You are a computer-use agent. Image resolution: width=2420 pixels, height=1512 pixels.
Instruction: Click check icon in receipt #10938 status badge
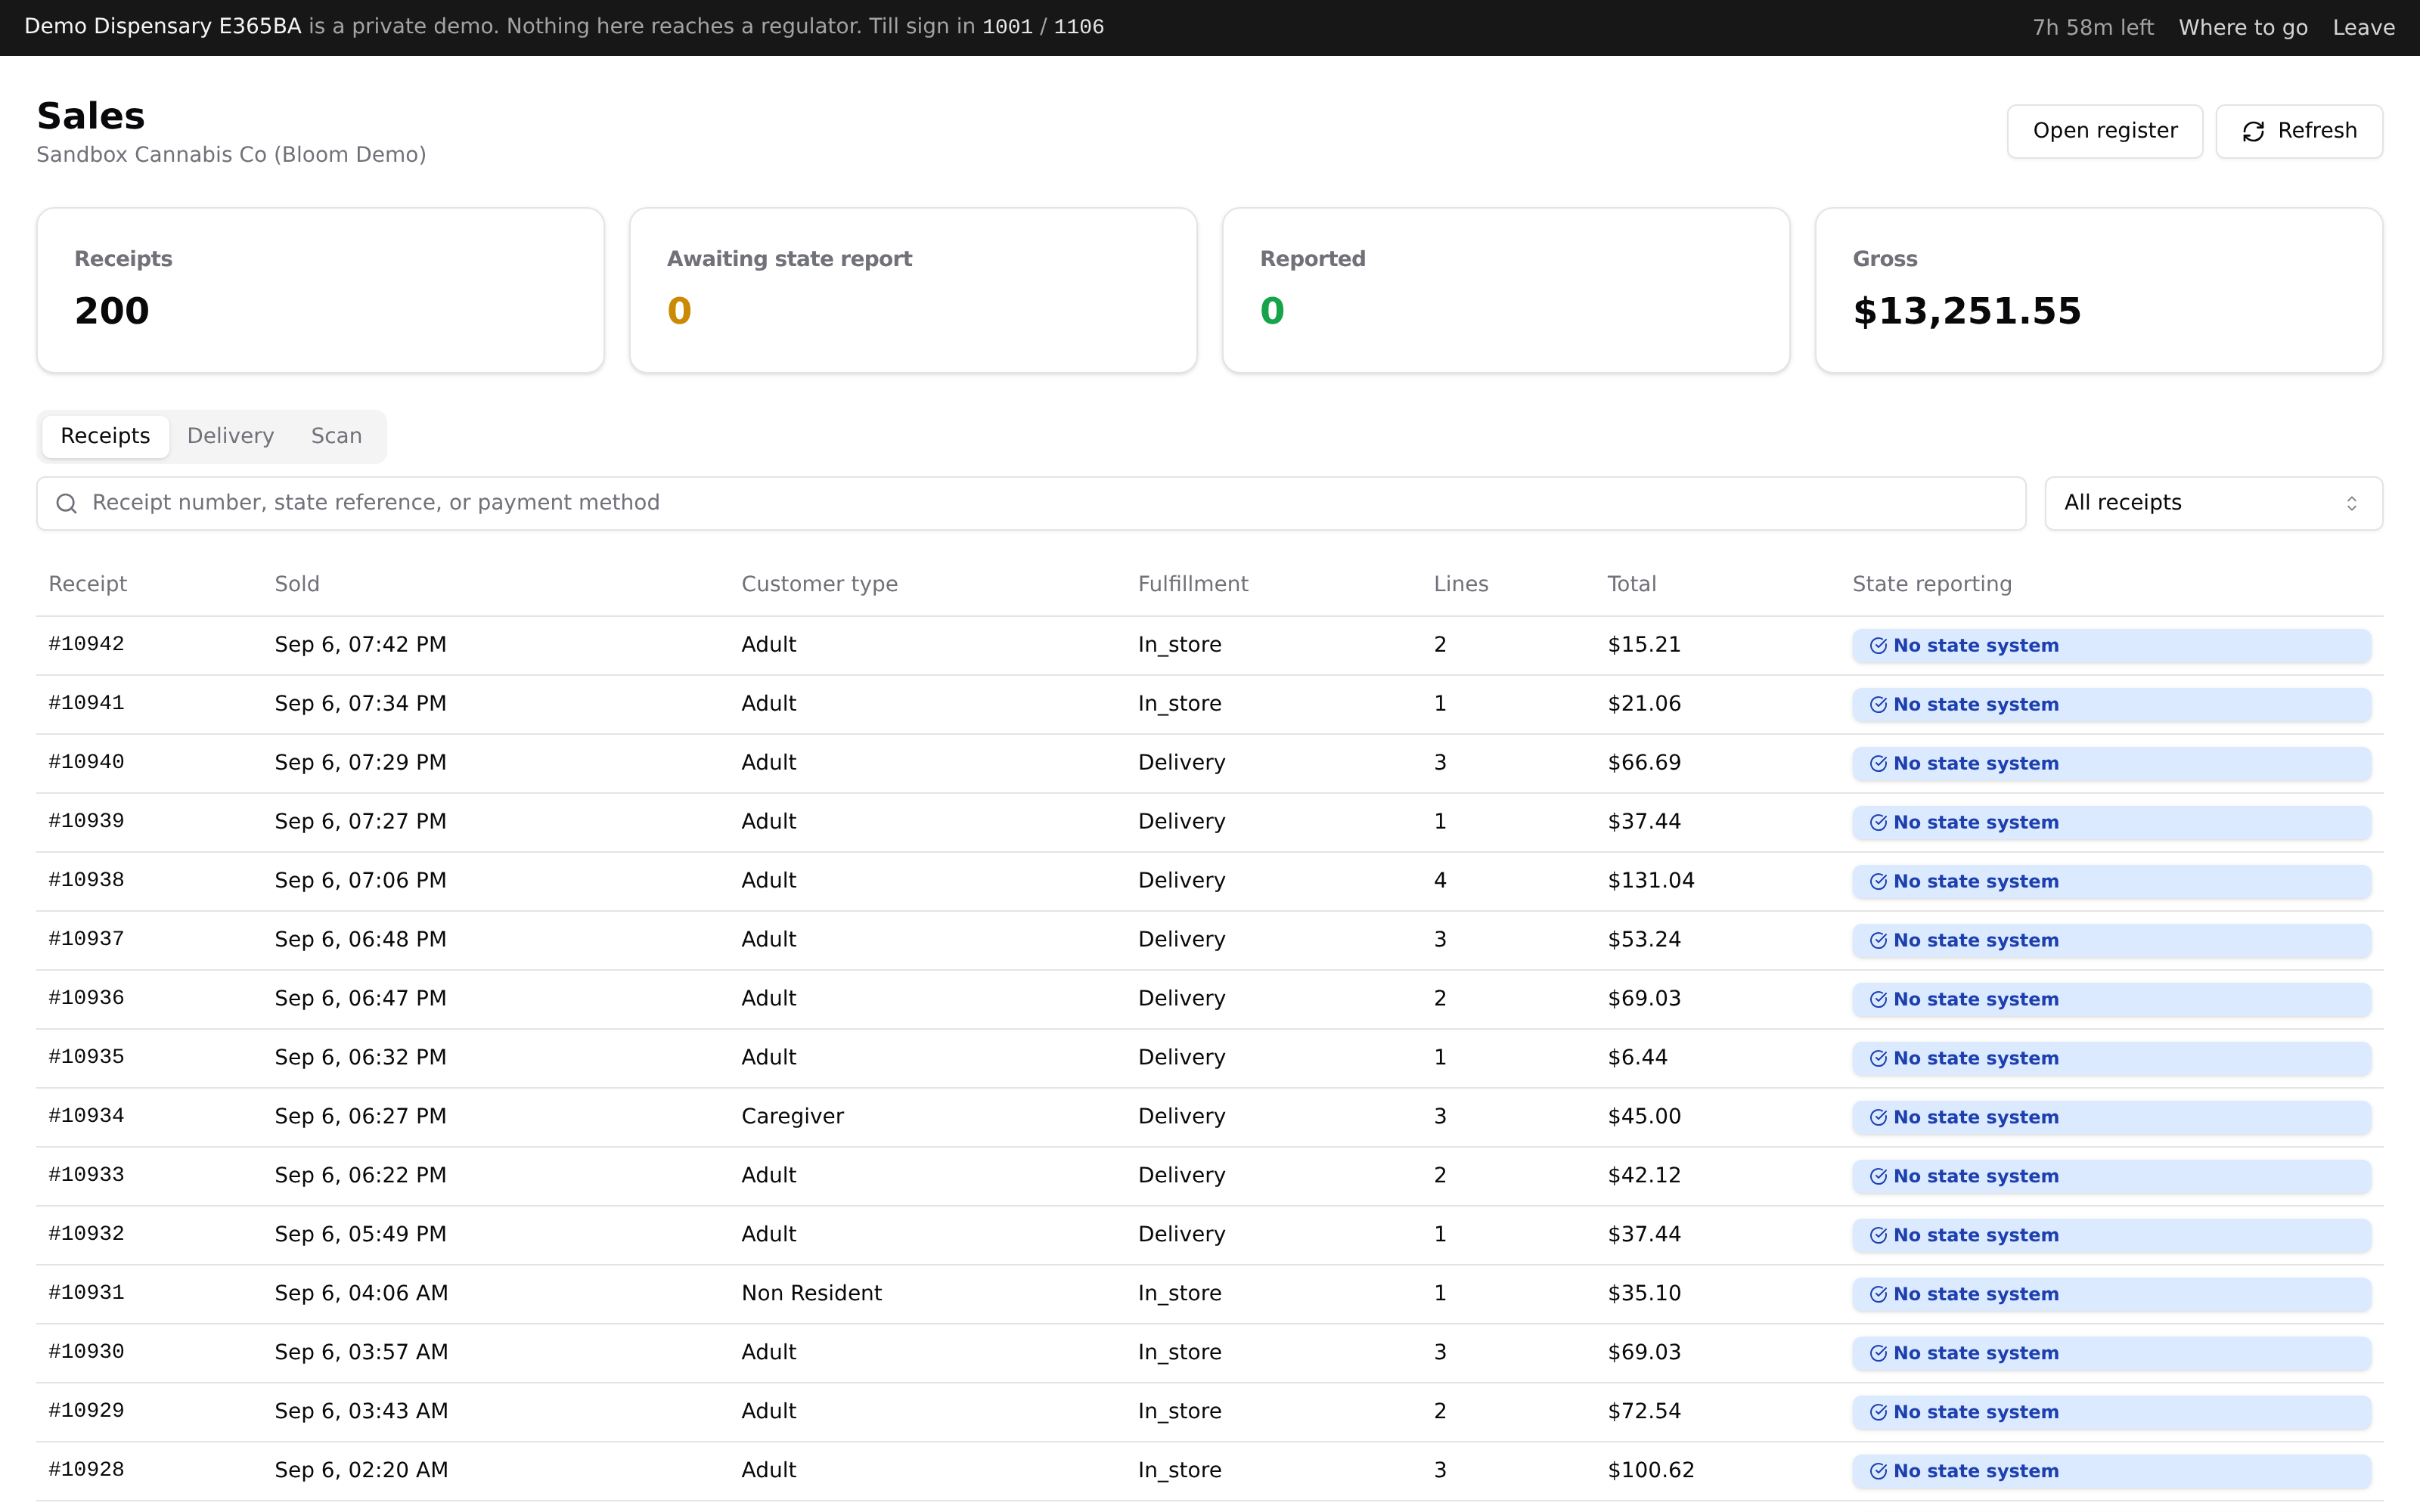click(1878, 882)
